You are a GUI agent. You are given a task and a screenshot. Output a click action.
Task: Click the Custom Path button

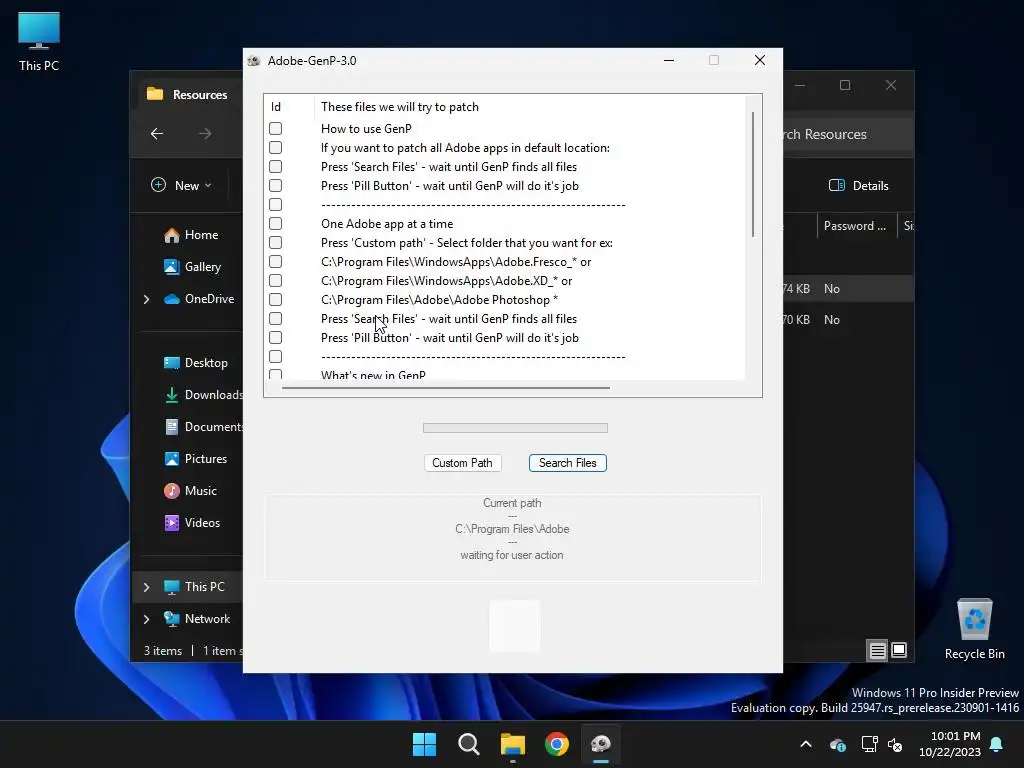pos(462,463)
